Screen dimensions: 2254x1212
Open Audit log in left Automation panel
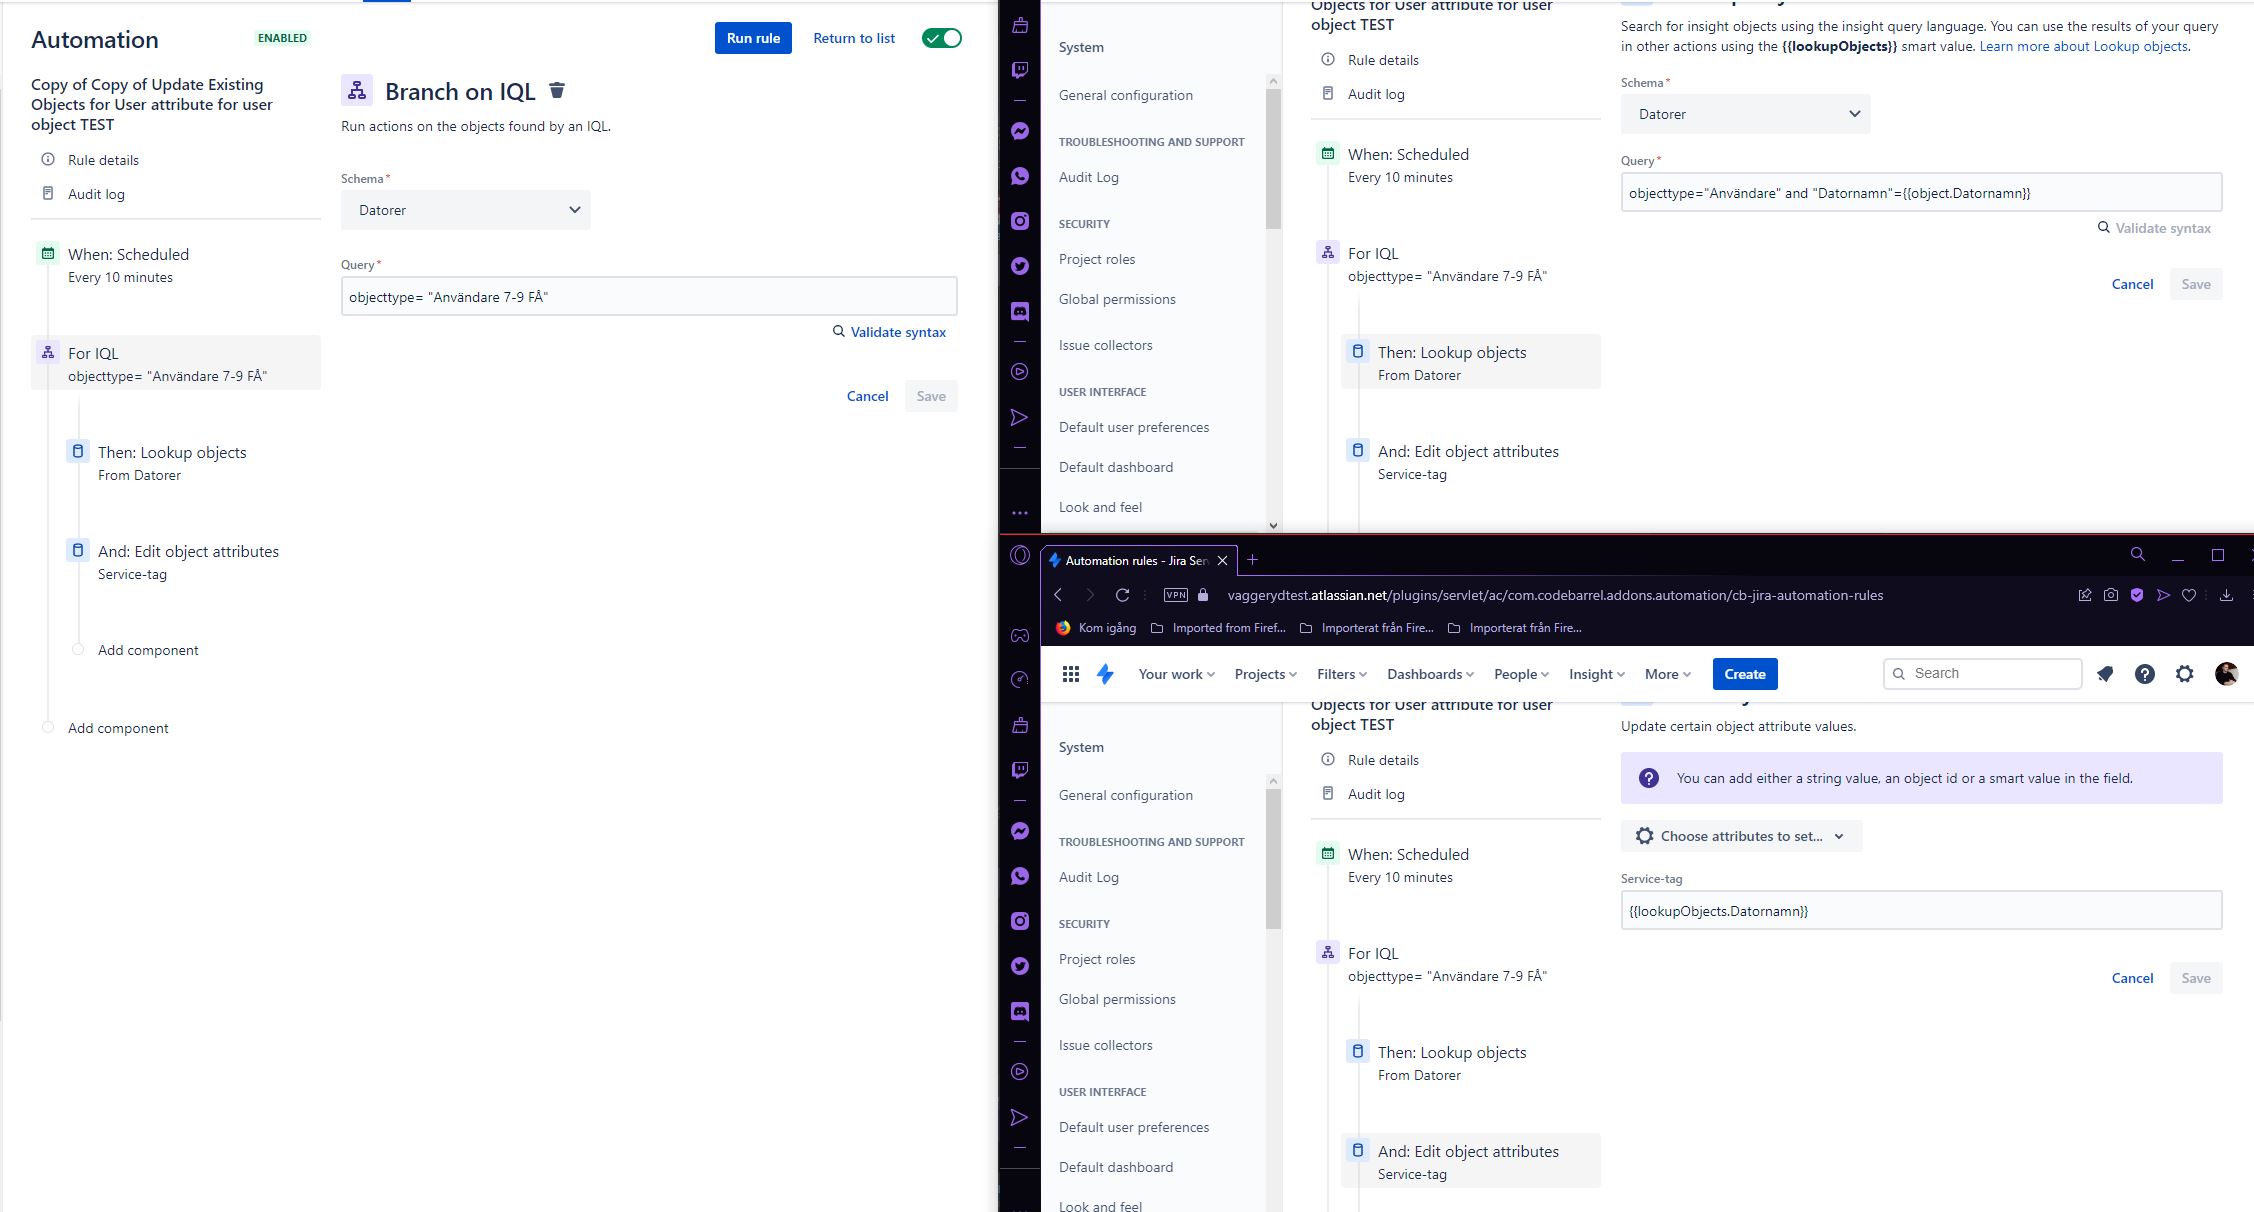tap(96, 194)
